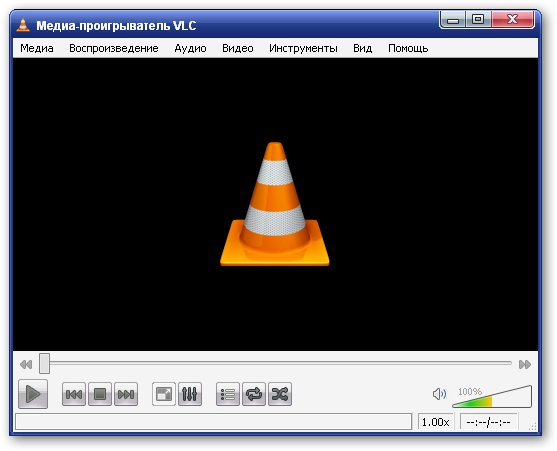Viewport: 557px width, 451px height.
Task: Expand the Аудио menu
Action: coord(190,48)
